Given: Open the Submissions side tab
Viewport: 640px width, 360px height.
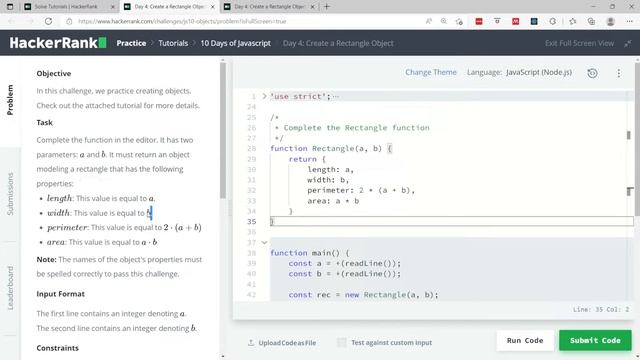Looking at the screenshot, I should (10, 194).
